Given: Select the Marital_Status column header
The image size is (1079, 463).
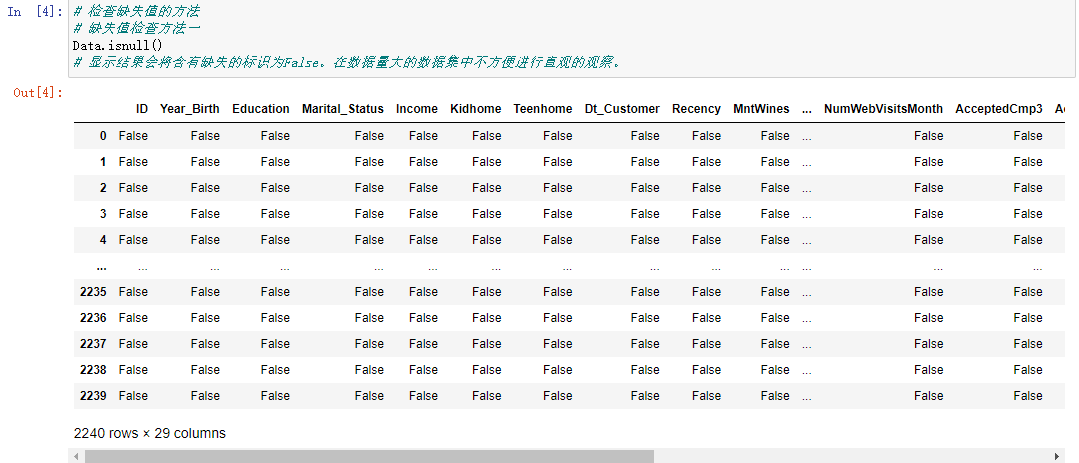Looking at the screenshot, I should click(x=343, y=109).
